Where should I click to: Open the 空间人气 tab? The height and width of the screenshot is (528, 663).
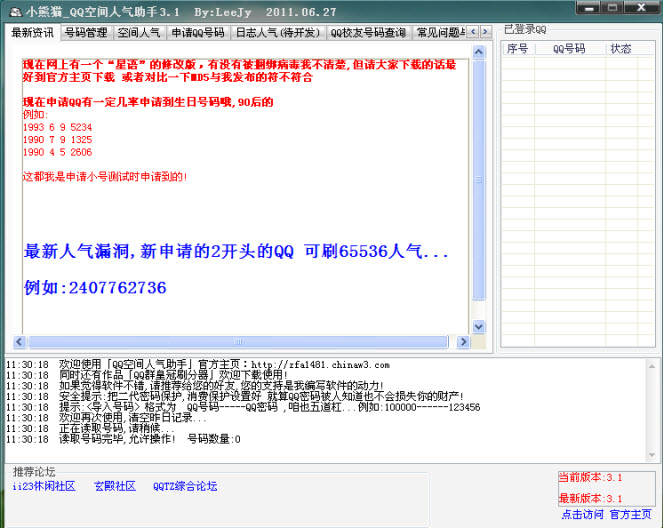139,33
